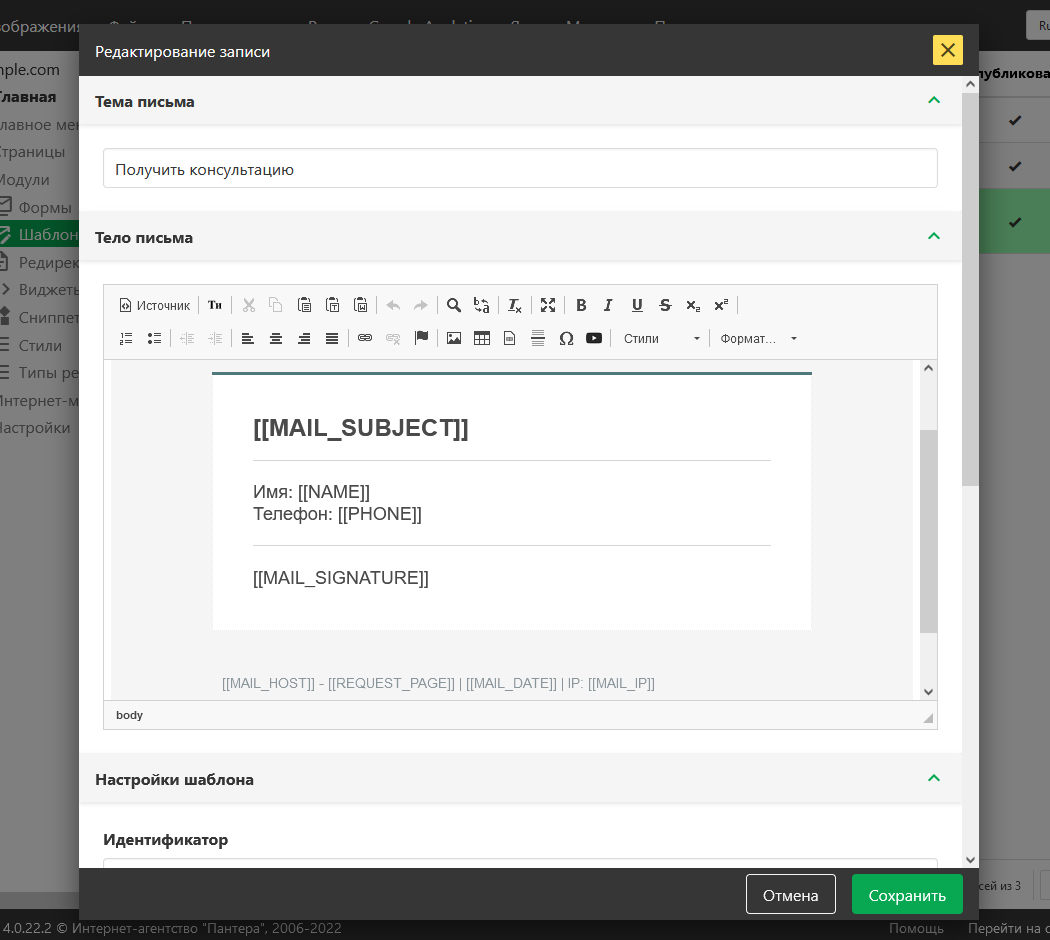Insert an image via the image icon

[x=454, y=338]
